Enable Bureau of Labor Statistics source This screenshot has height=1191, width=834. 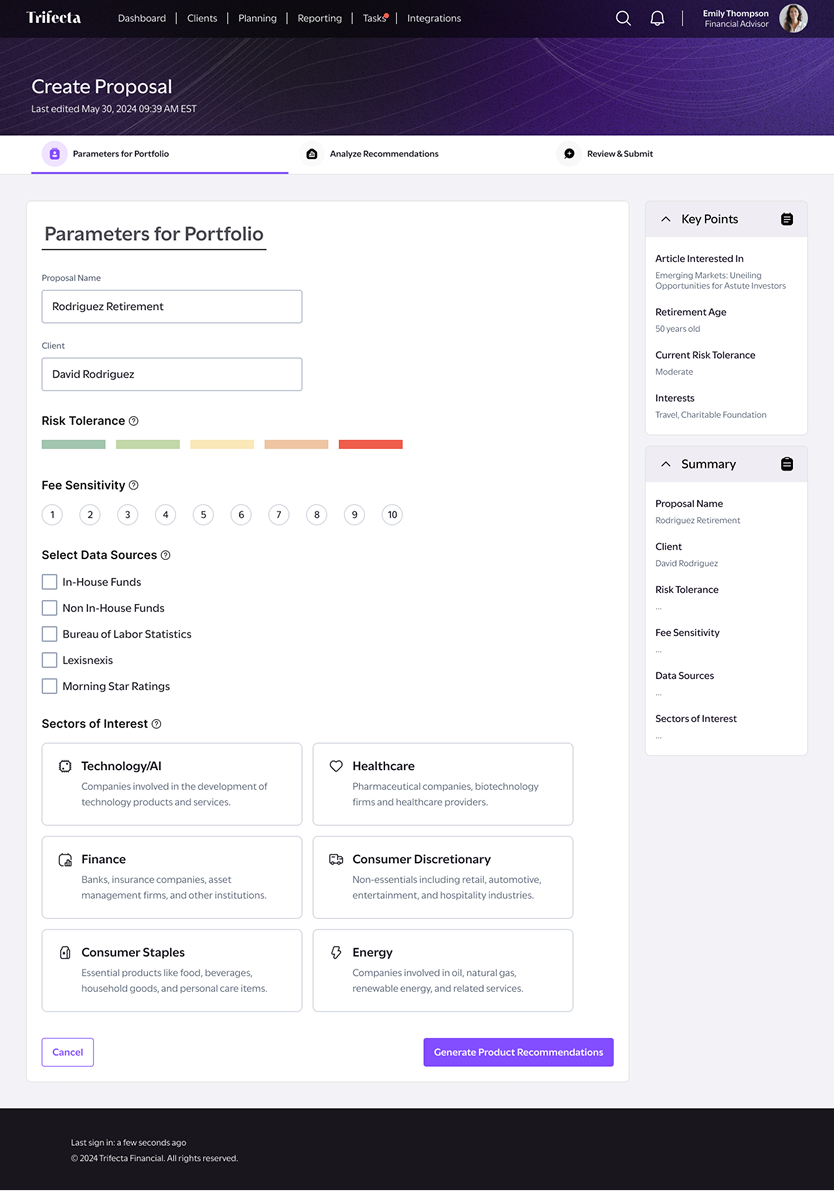click(49, 634)
